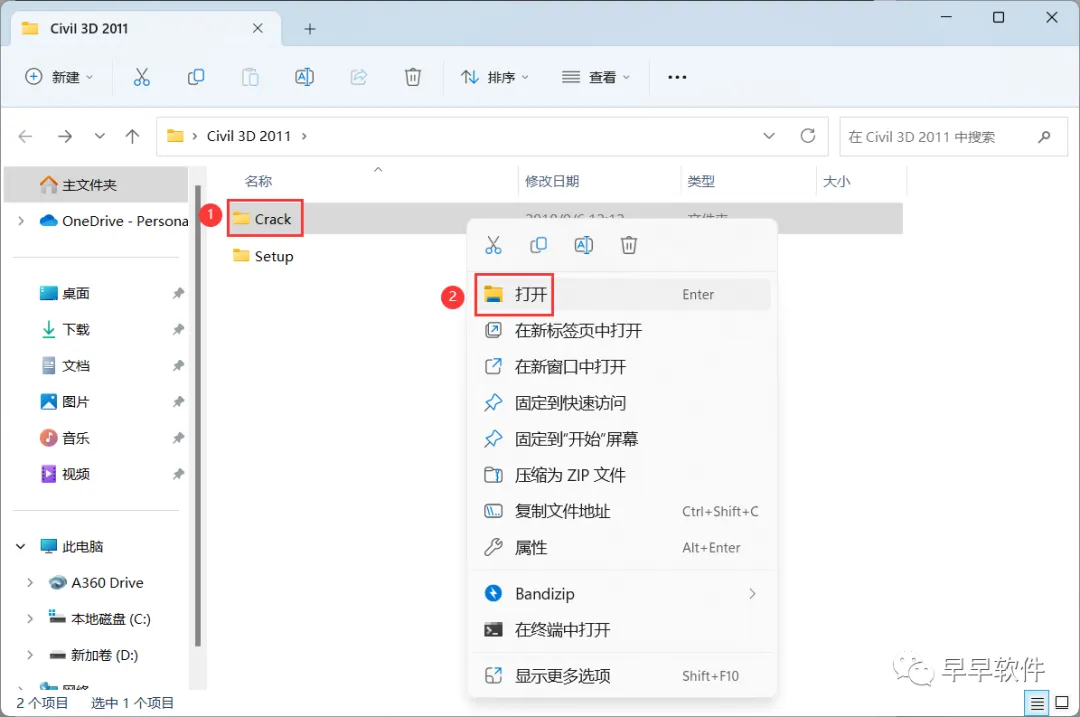This screenshot has width=1080, height=717.
Task: Click the Refresh icon beside the address bar
Action: coord(808,136)
